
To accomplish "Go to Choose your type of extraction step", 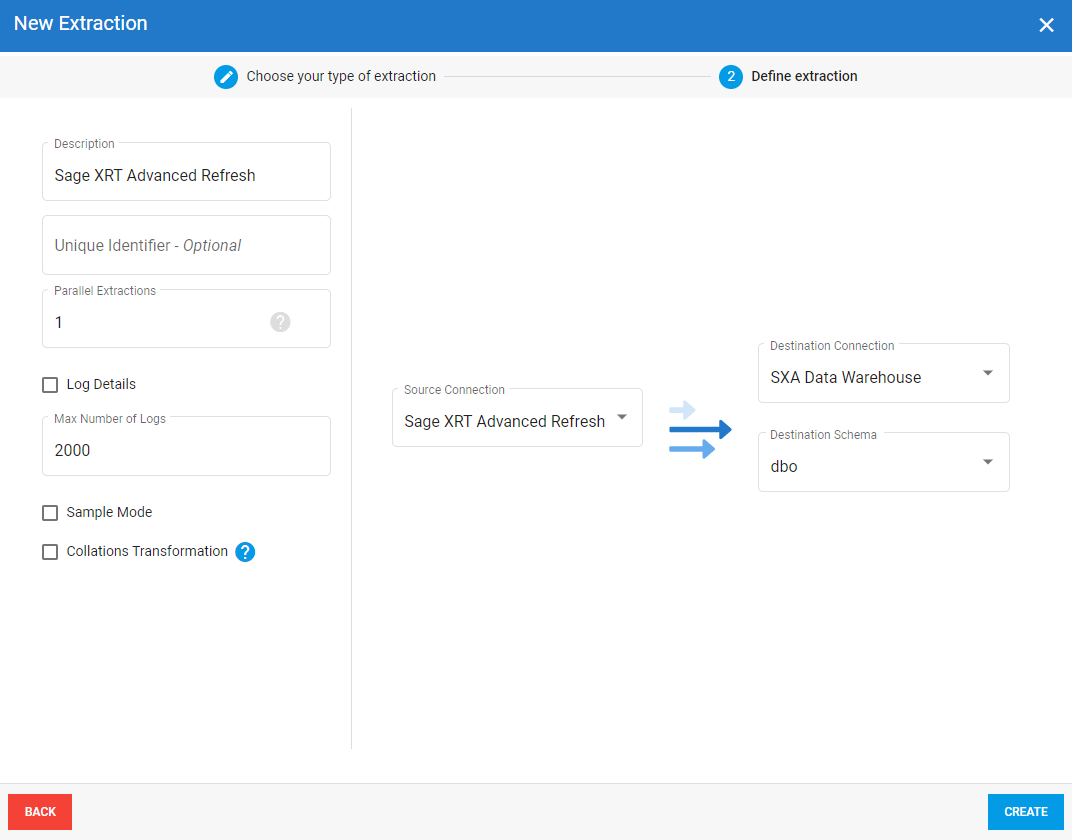I will click(x=341, y=77).
